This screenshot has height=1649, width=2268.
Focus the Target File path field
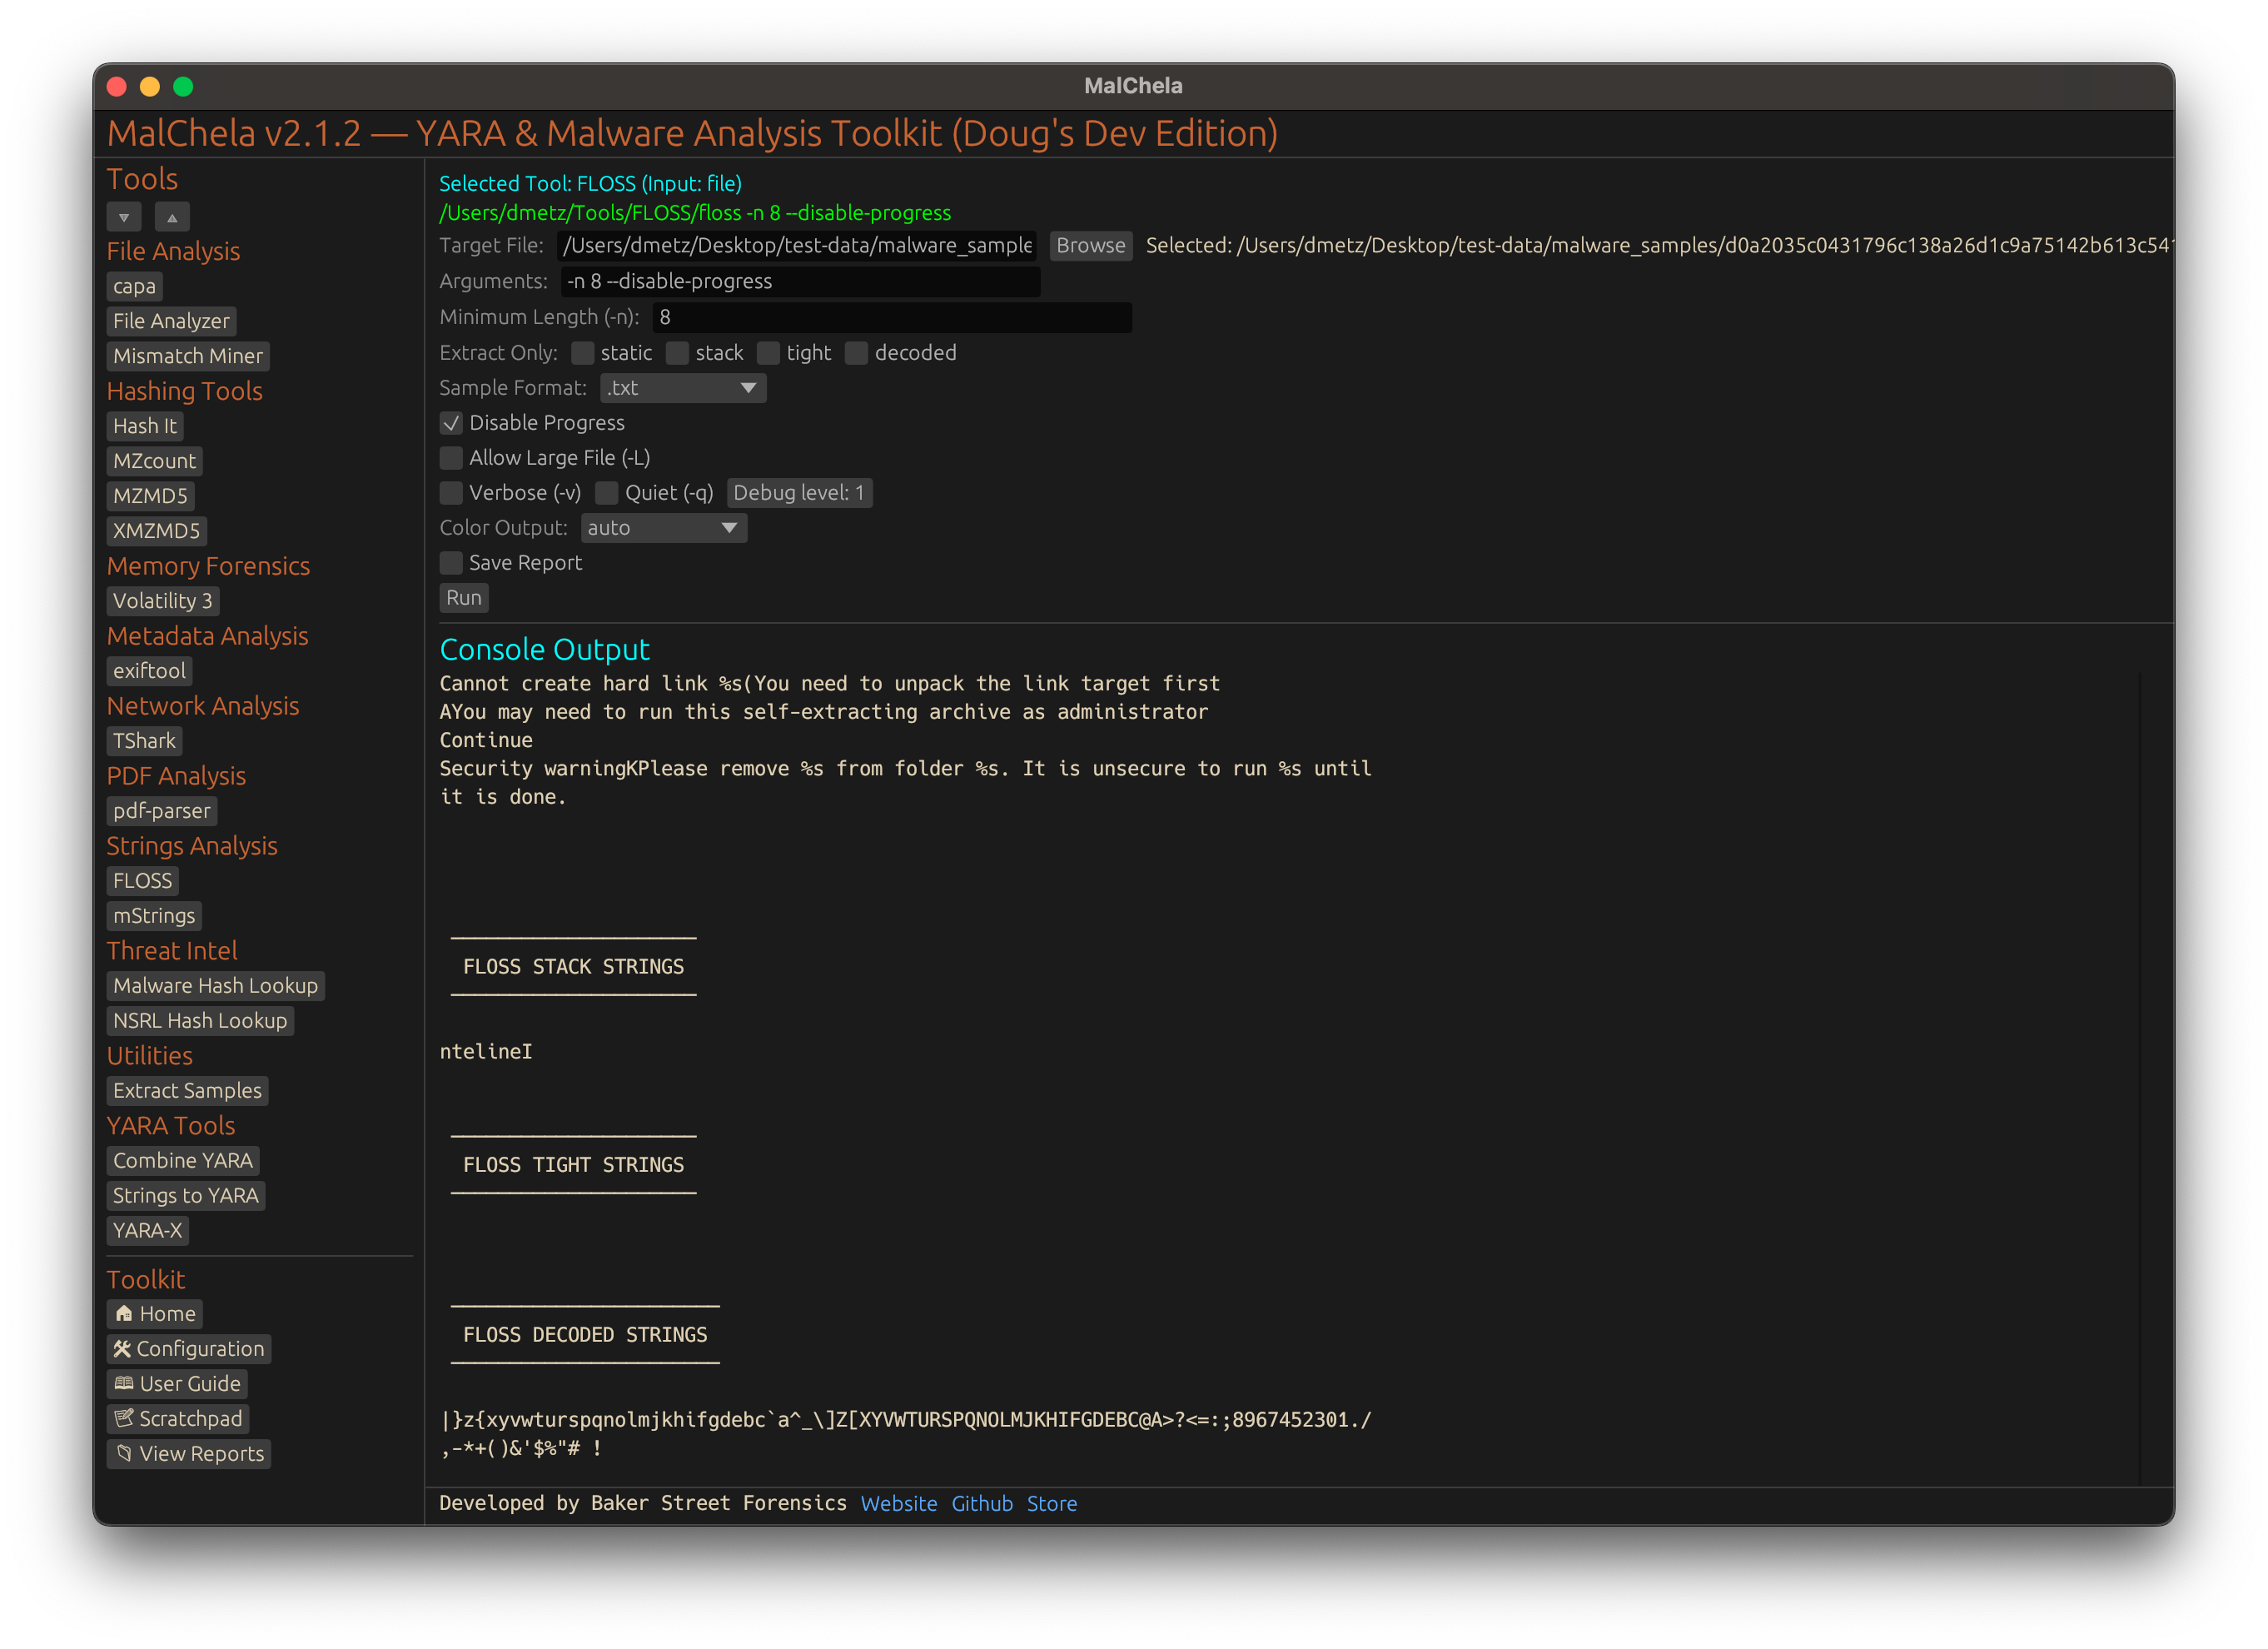[x=797, y=246]
